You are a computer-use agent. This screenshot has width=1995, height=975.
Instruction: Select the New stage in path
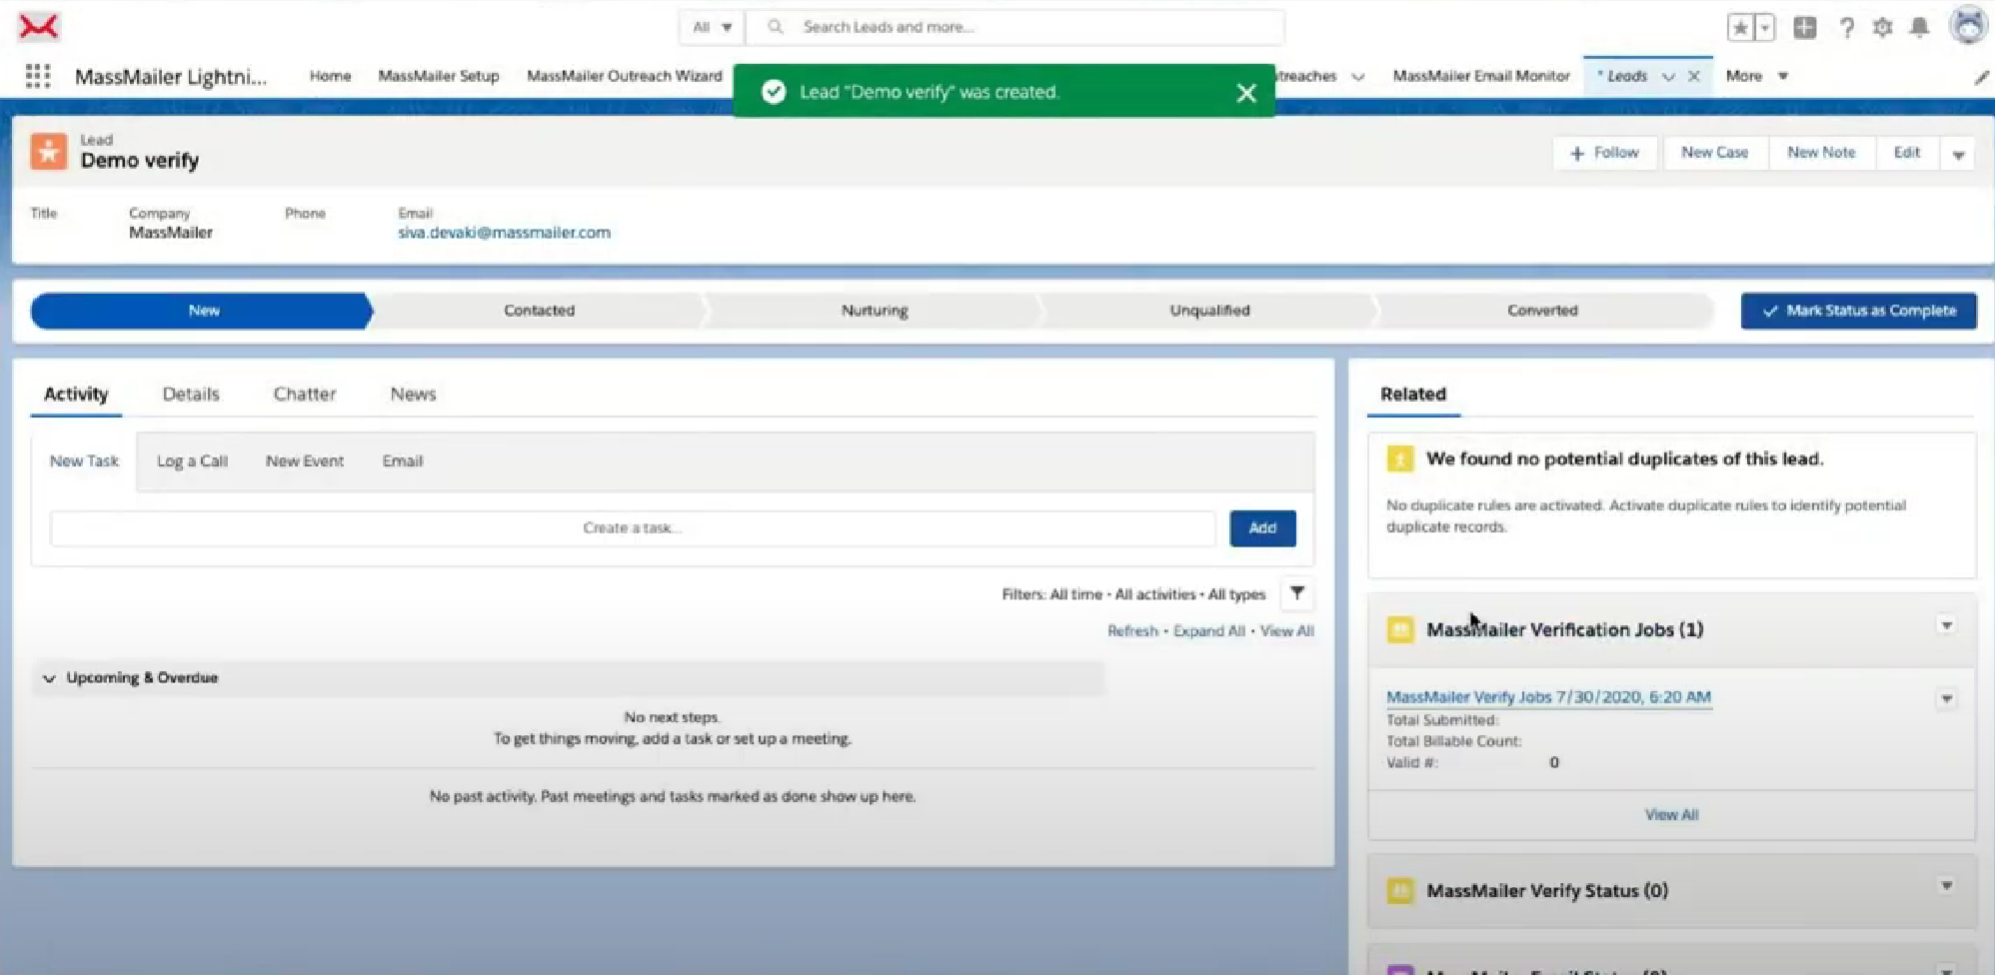click(202, 311)
